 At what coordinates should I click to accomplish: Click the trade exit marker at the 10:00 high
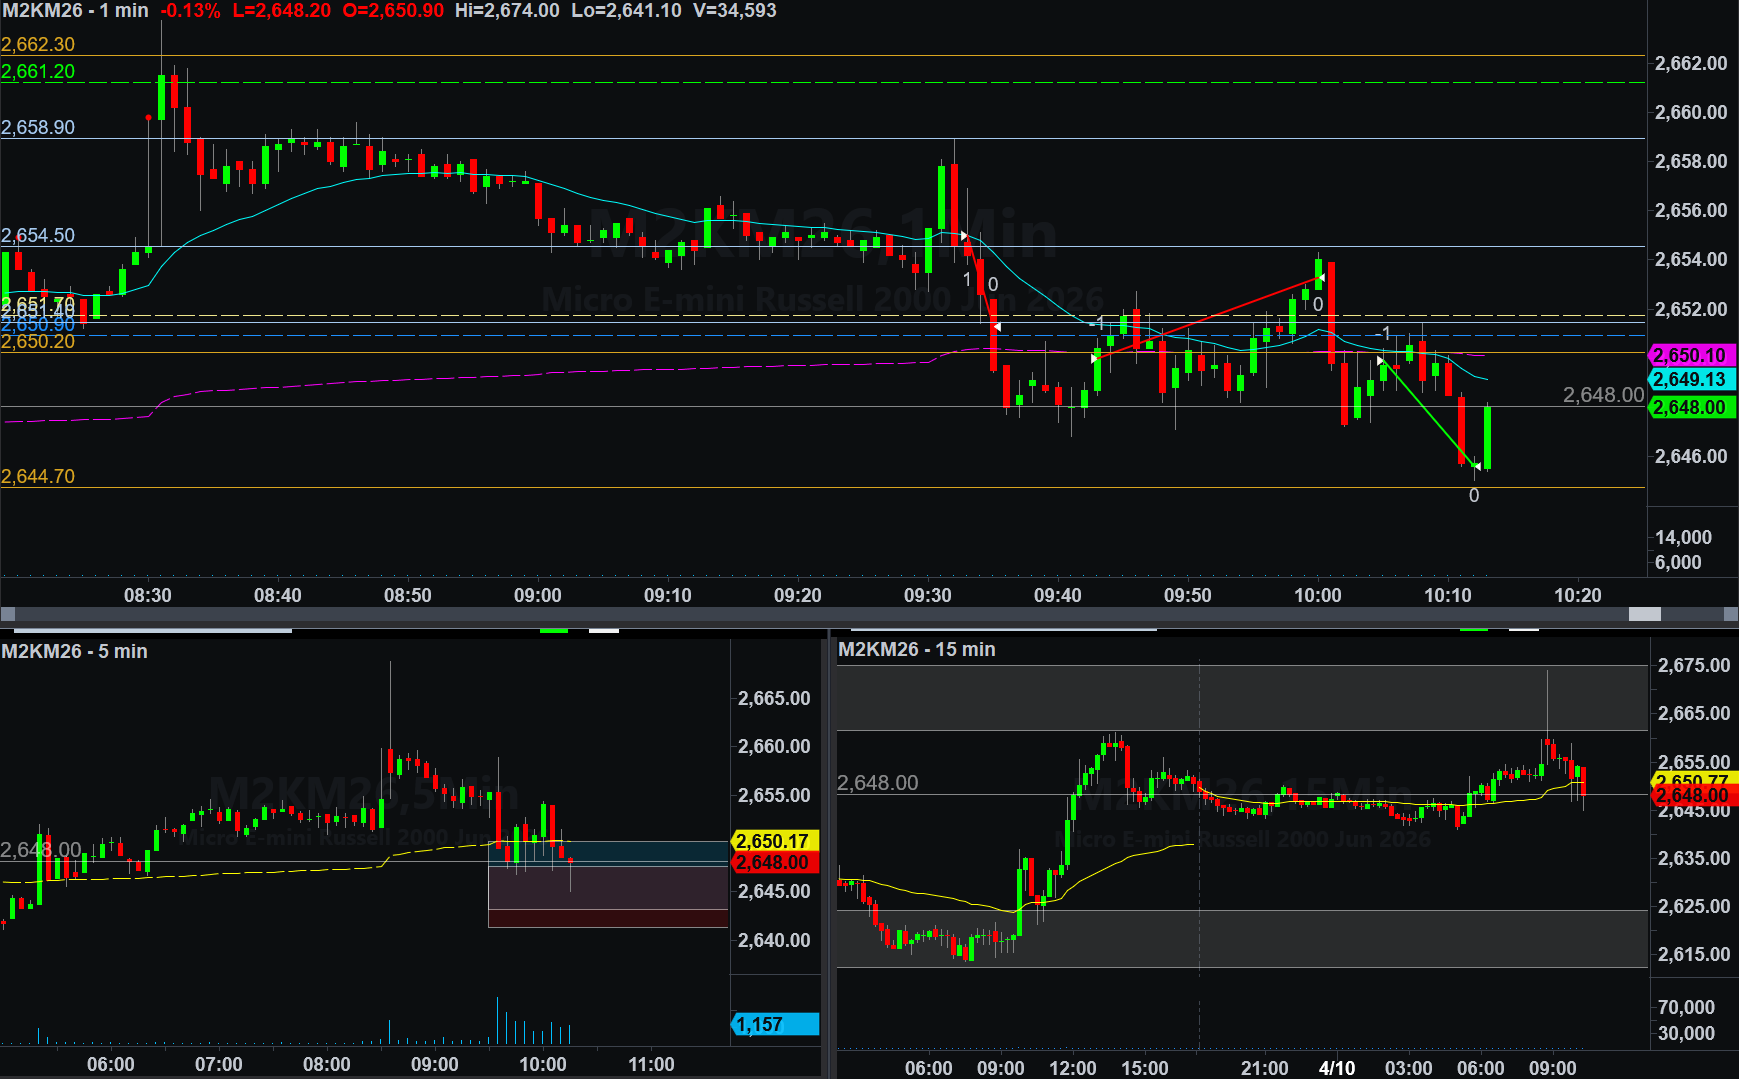pyautogui.click(x=1321, y=277)
